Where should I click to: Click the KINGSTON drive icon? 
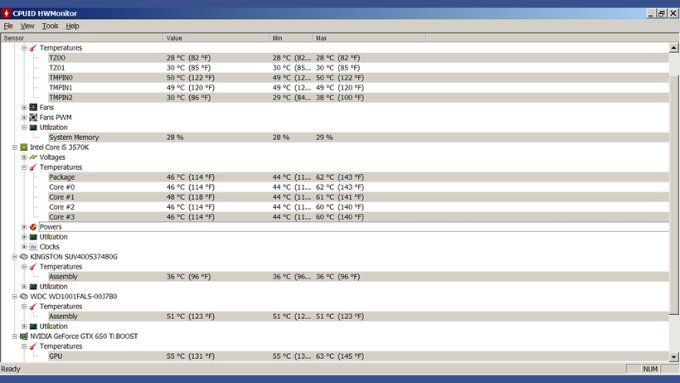24,257
